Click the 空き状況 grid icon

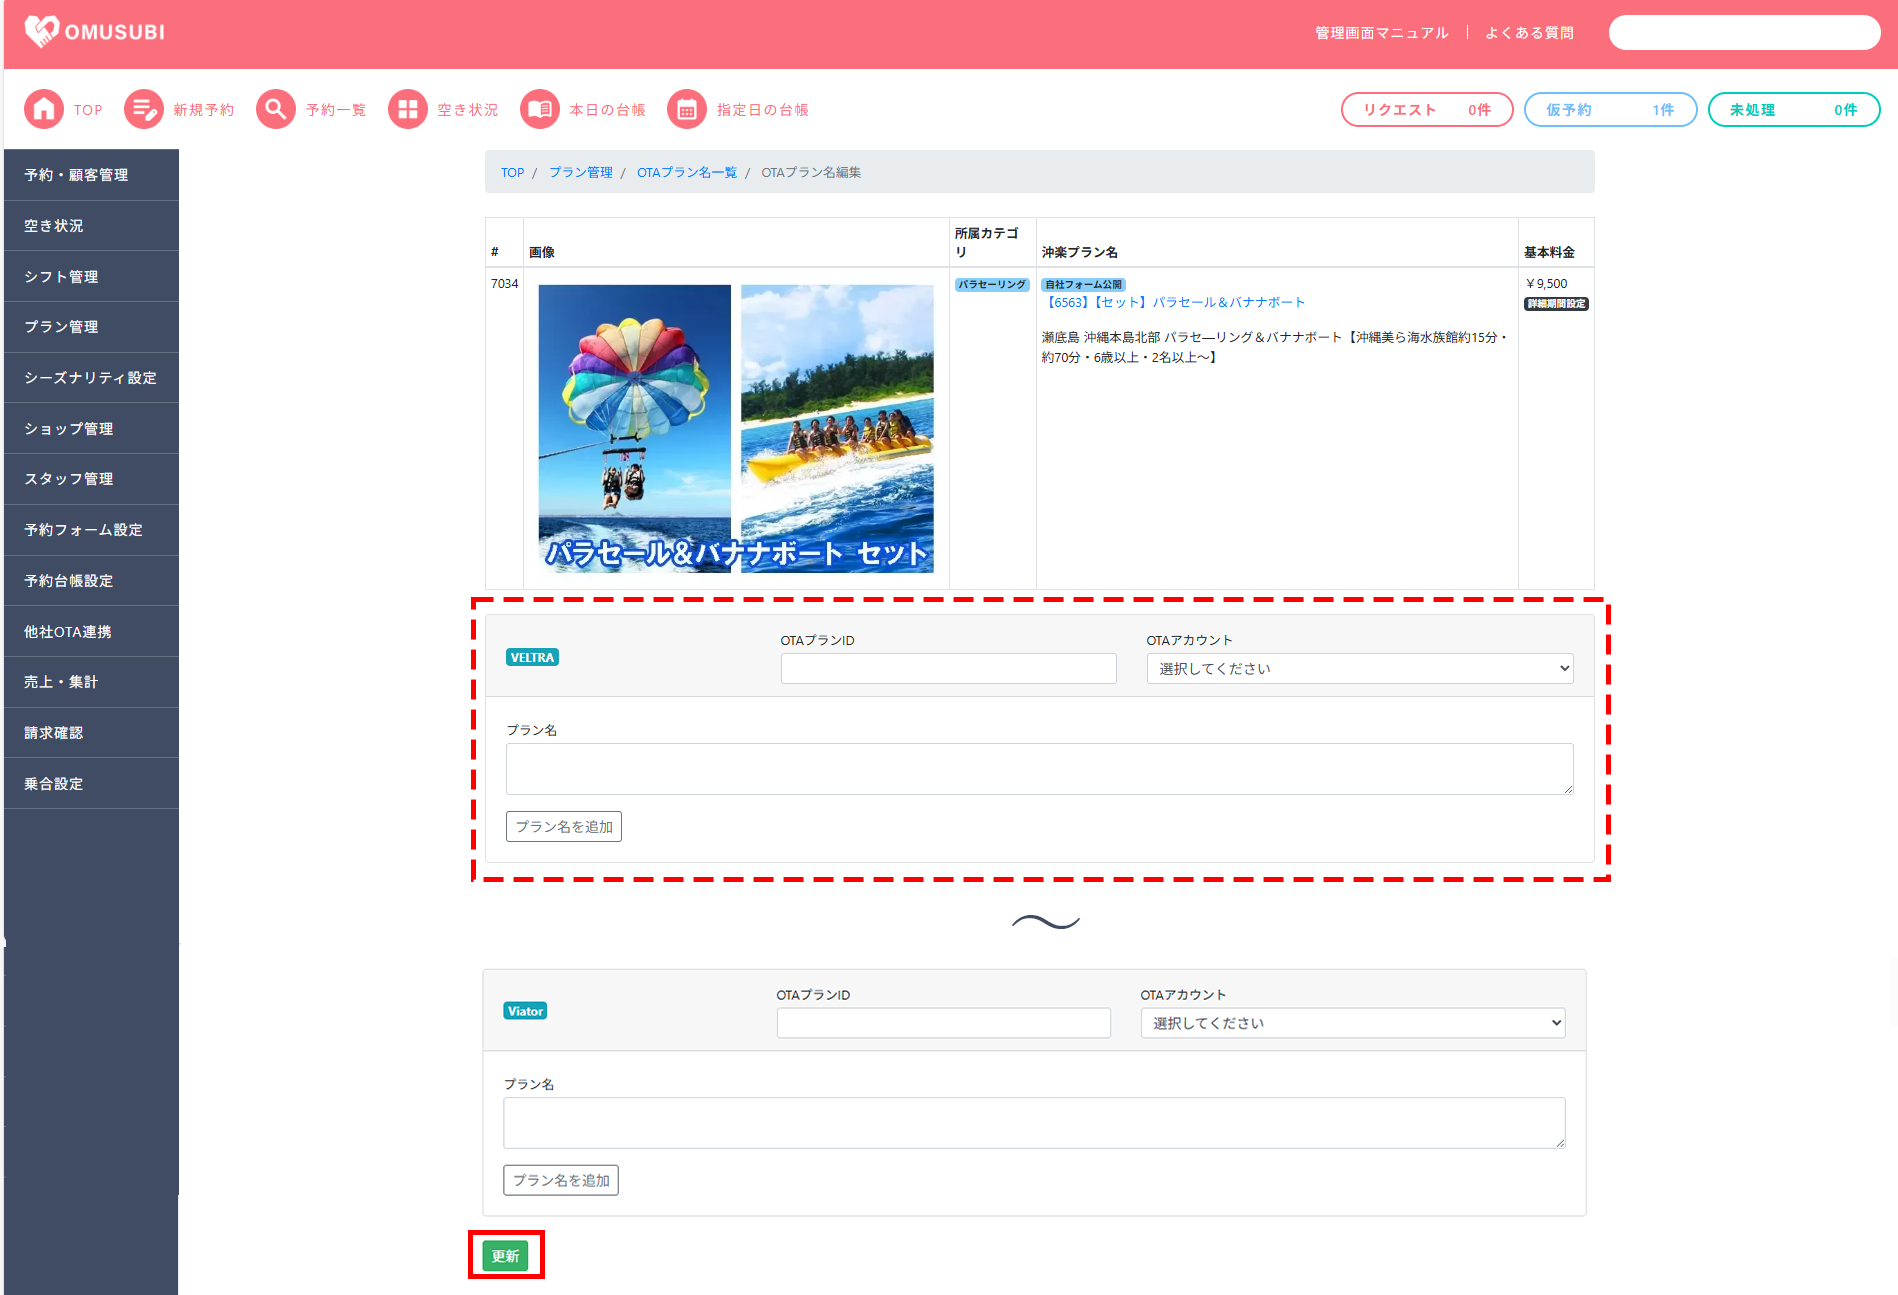[408, 110]
